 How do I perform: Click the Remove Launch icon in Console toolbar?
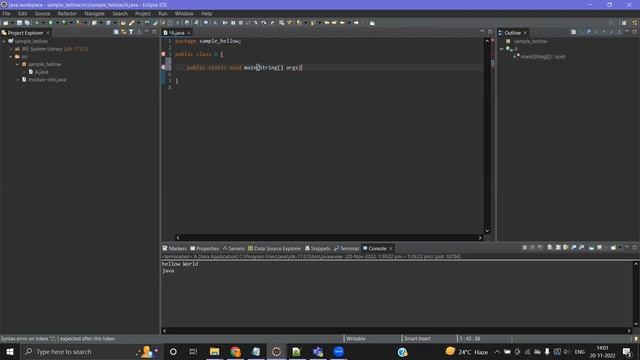click(533, 247)
